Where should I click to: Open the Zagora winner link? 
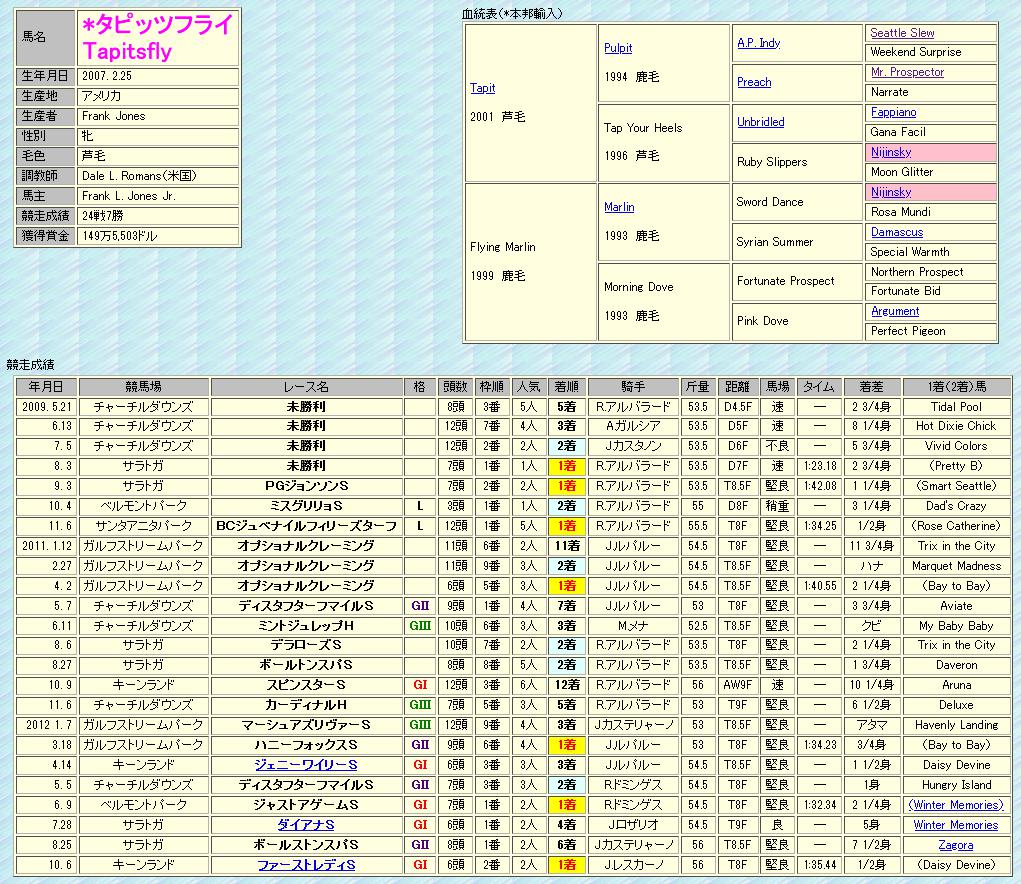tap(955, 845)
